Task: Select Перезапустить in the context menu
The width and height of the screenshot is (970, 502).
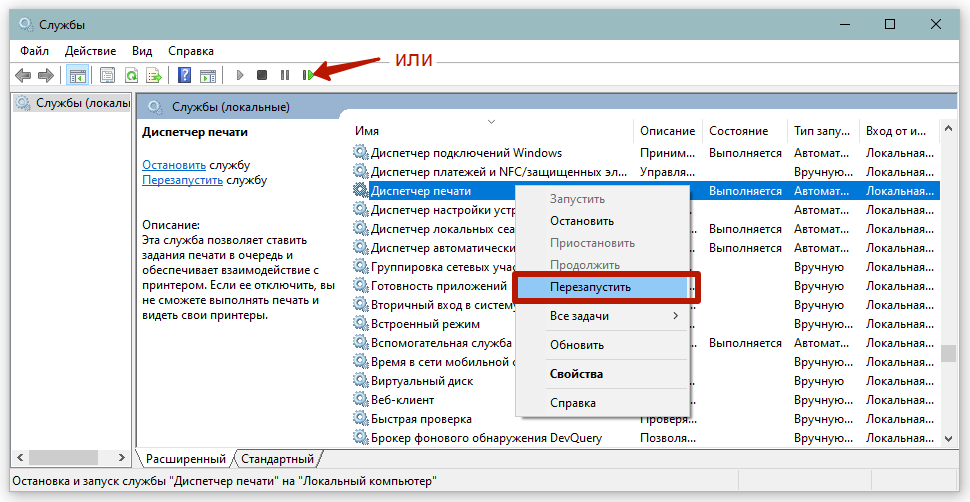Action: click(590, 286)
